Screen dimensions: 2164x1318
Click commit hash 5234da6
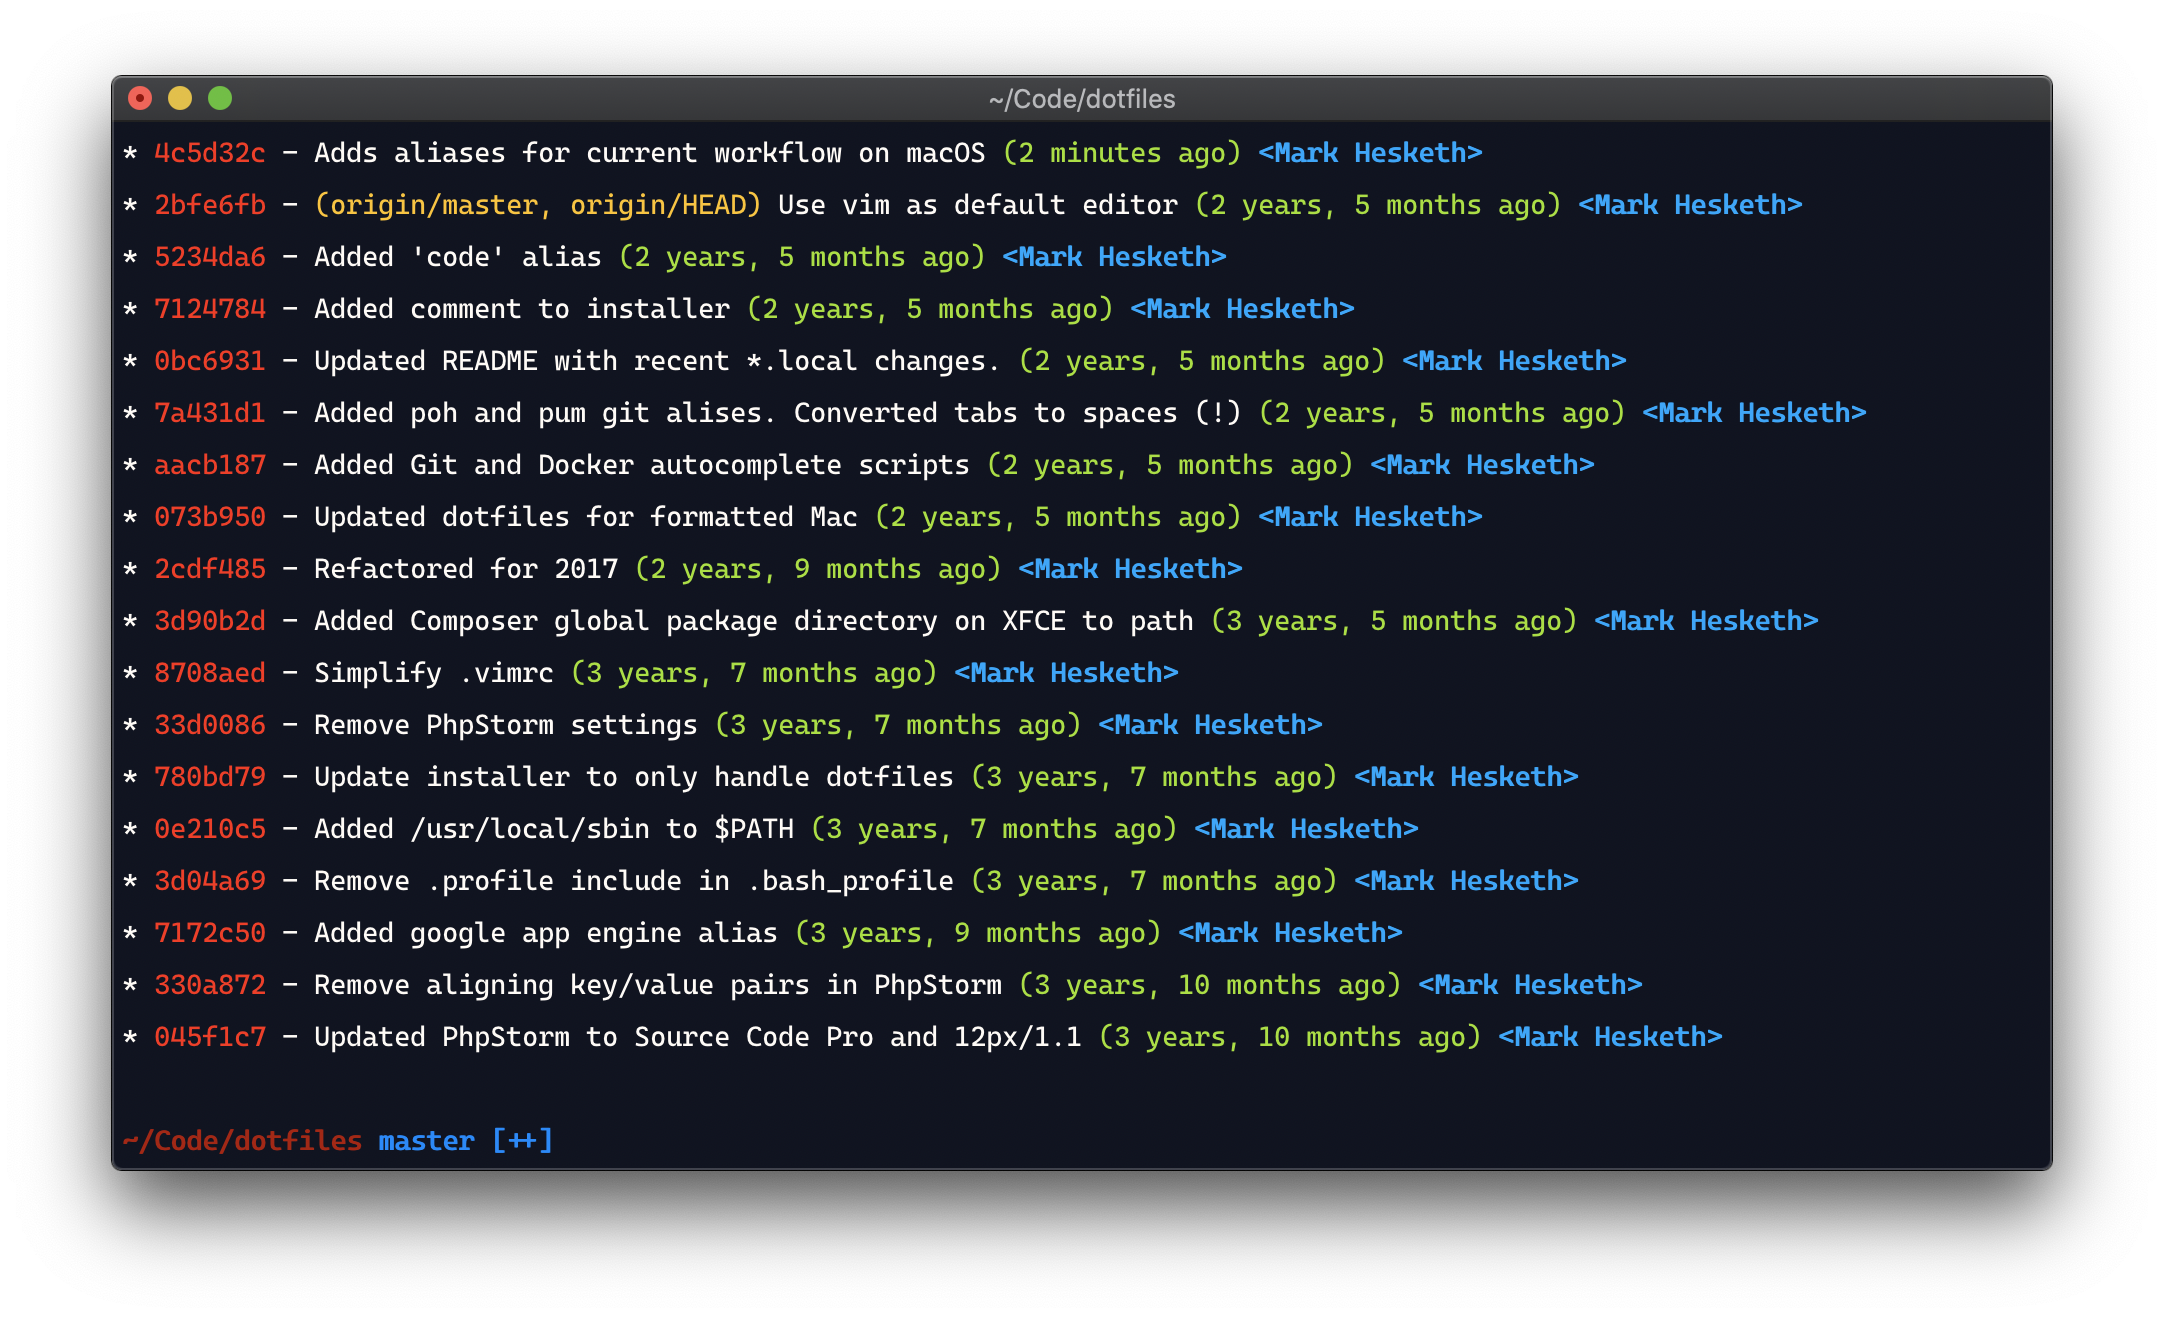pos(210,257)
